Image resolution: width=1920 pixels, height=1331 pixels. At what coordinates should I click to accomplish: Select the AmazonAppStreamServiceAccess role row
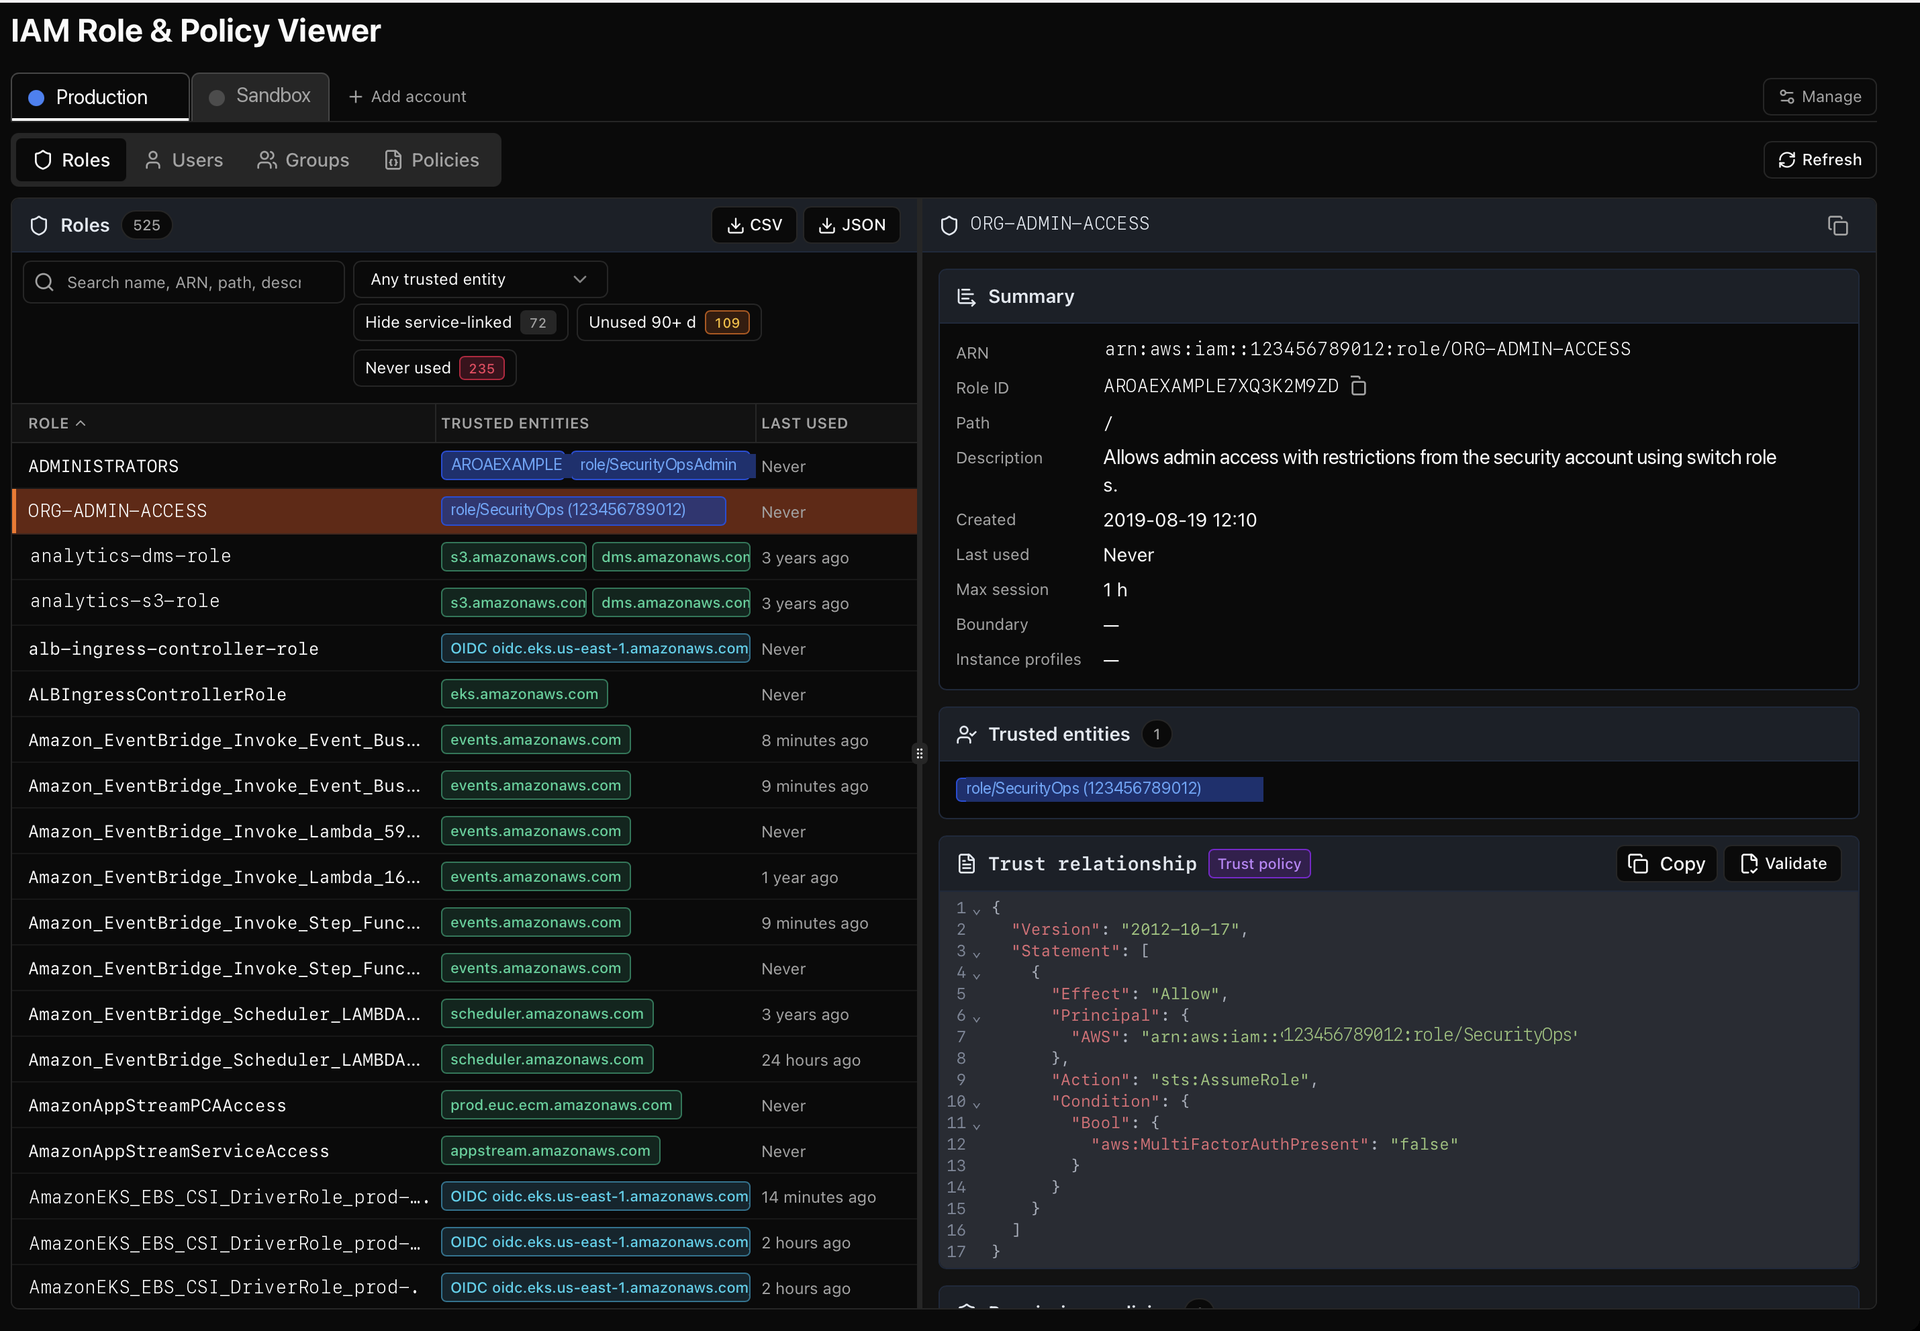(x=464, y=1152)
